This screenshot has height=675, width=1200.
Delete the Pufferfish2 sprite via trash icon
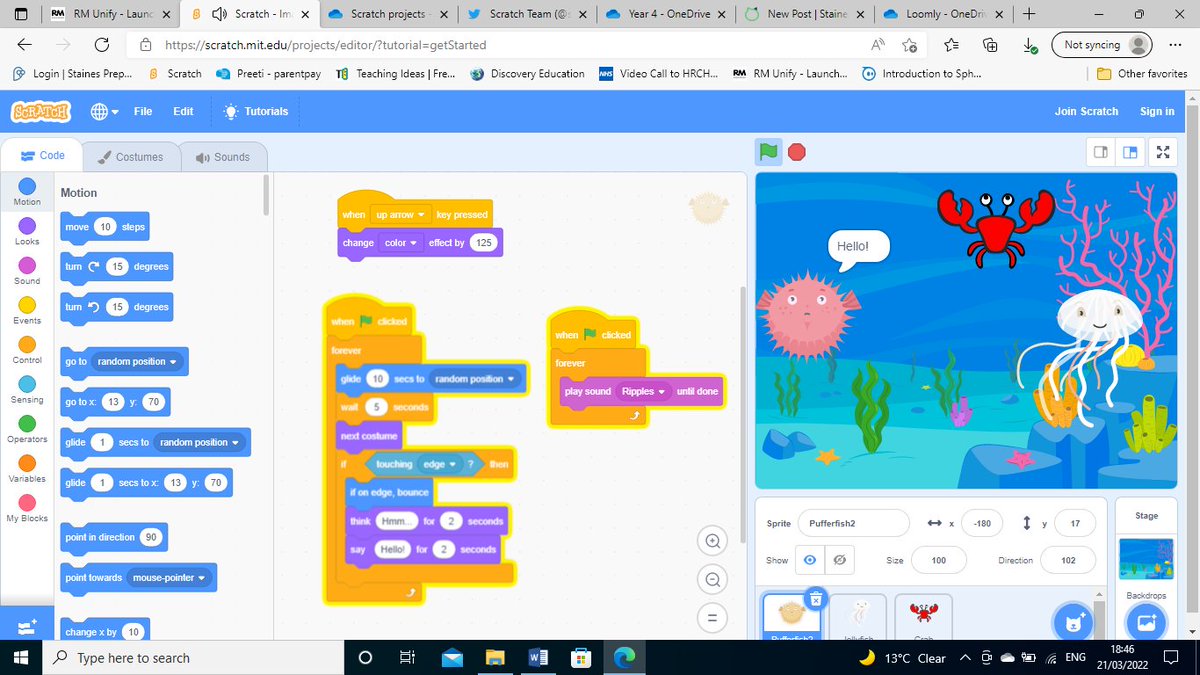click(x=816, y=598)
